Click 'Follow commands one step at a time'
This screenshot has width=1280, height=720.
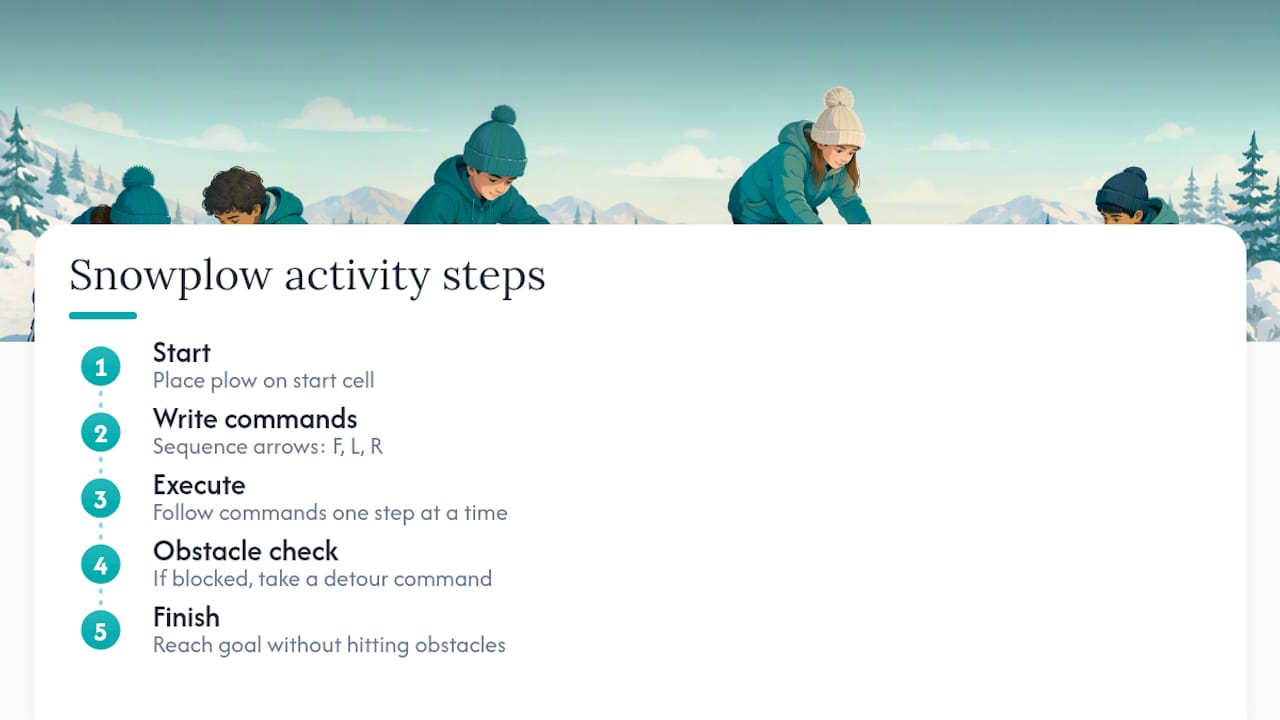[330, 513]
